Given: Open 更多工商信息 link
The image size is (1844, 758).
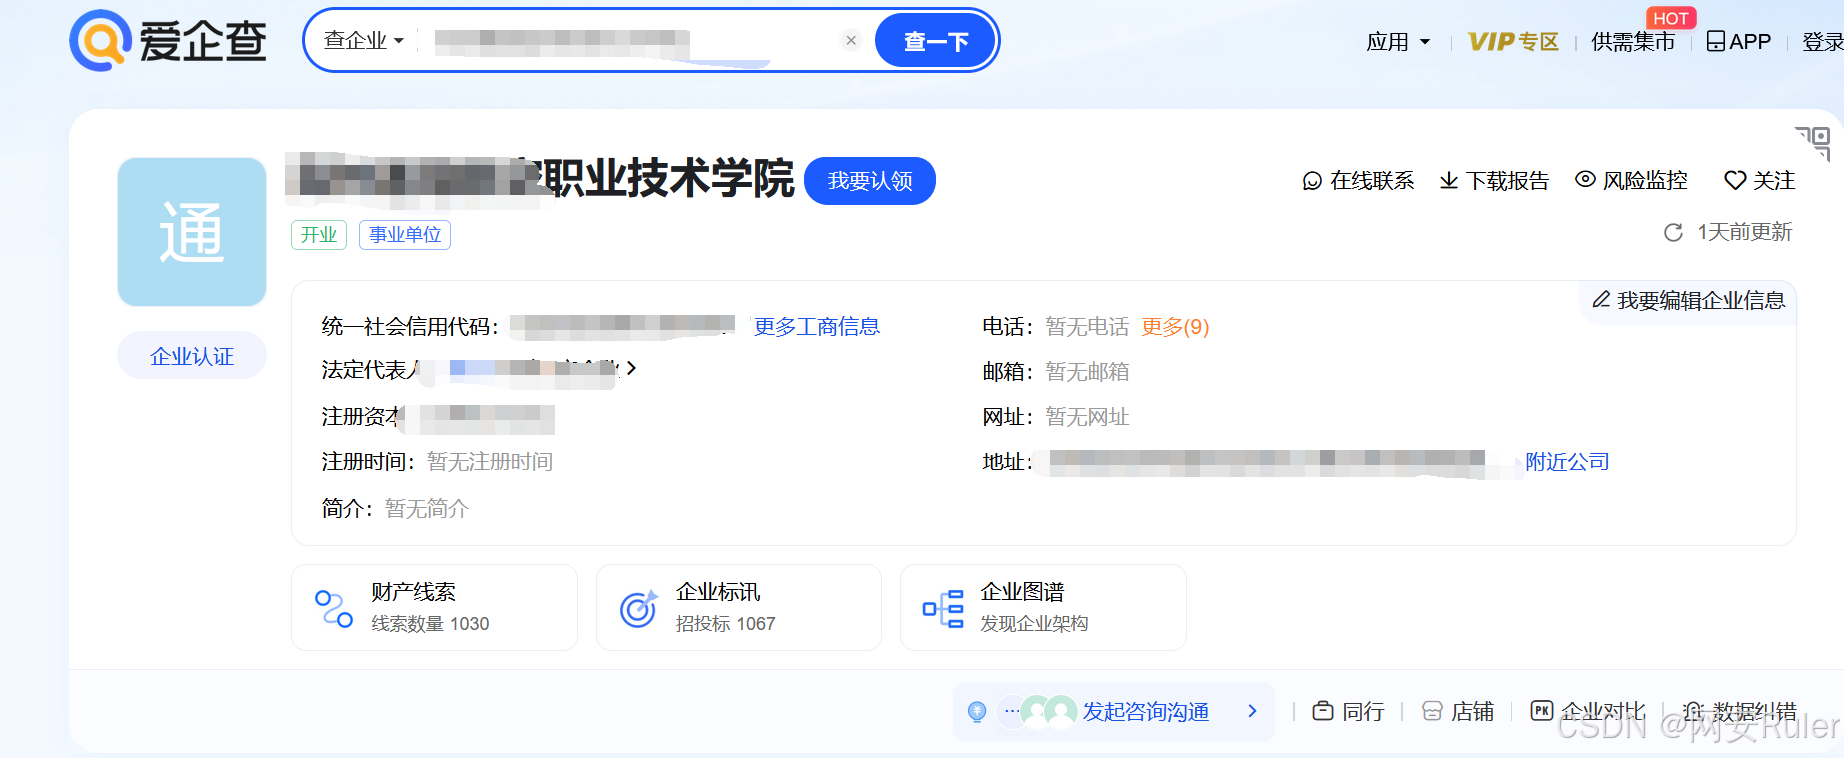Looking at the screenshot, I should click(x=817, y=327).
